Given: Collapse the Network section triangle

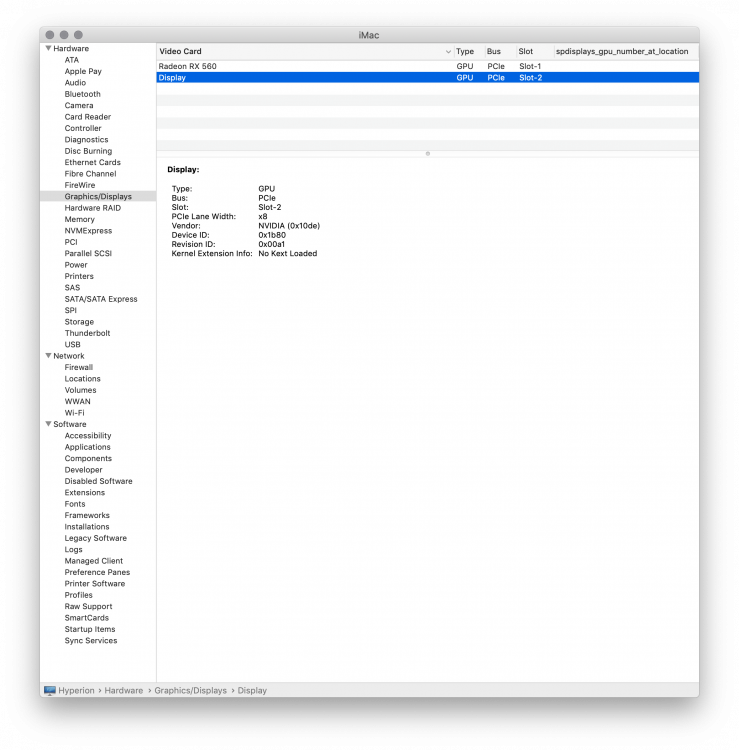Looking at the screenshot, I should click(48, 356).
